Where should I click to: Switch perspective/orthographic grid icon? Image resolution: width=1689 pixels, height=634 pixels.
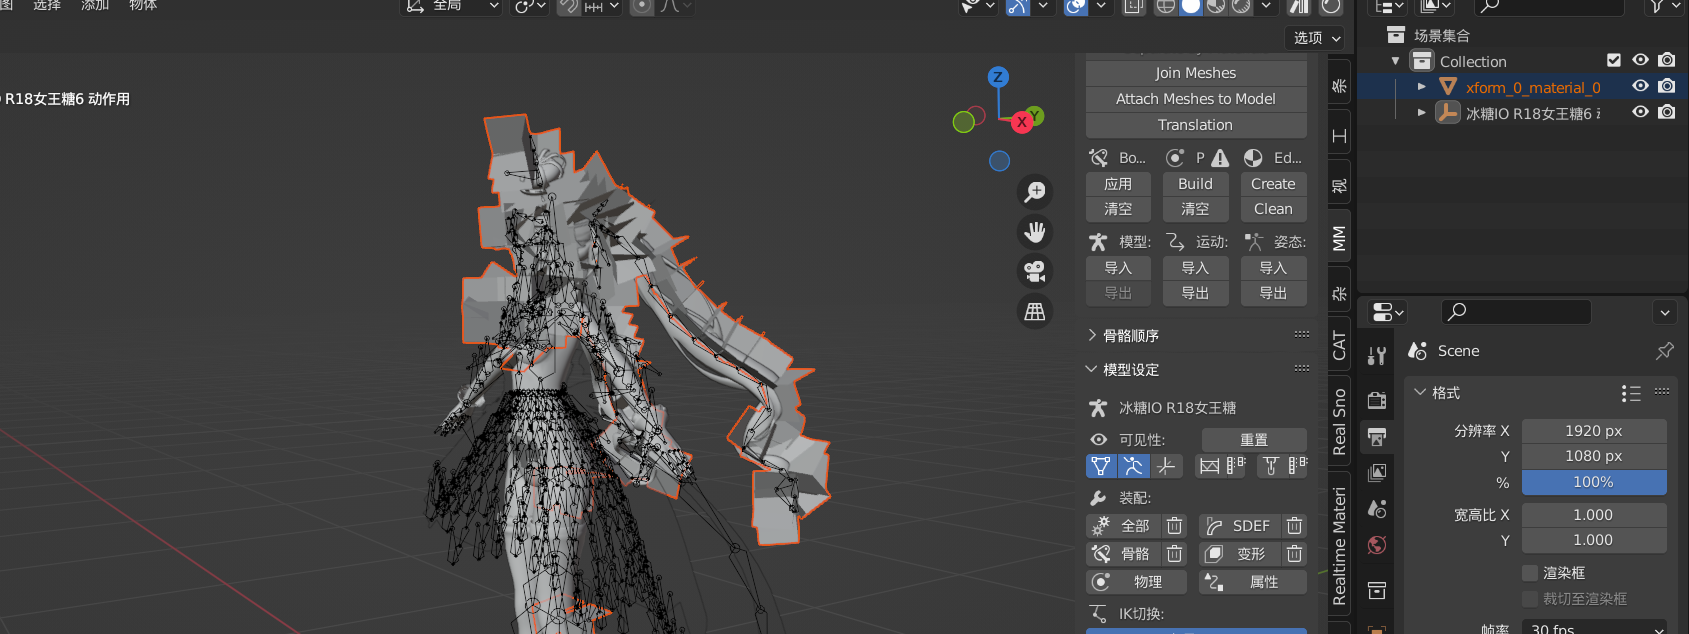point(1035,312)
